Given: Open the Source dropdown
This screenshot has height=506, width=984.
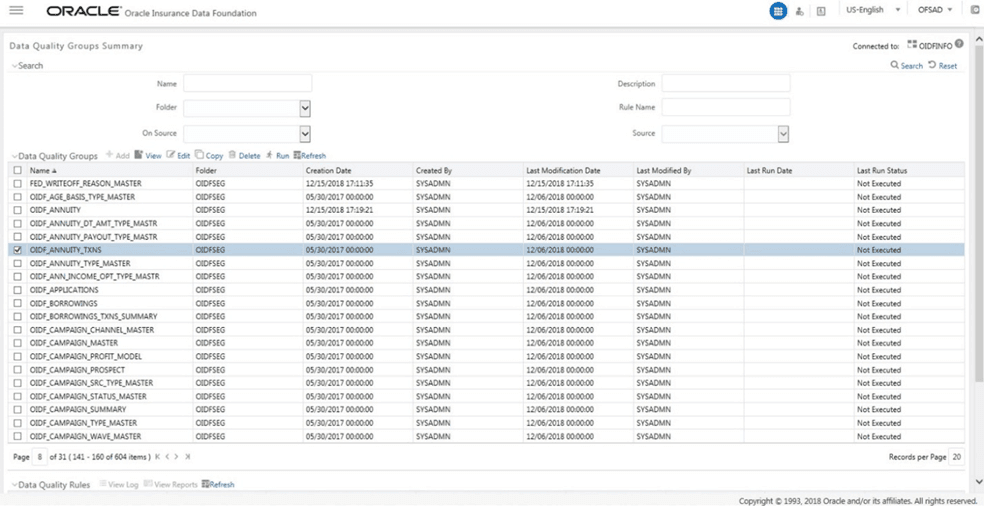Looking at the screenshot, I should [x=783, y=134].
